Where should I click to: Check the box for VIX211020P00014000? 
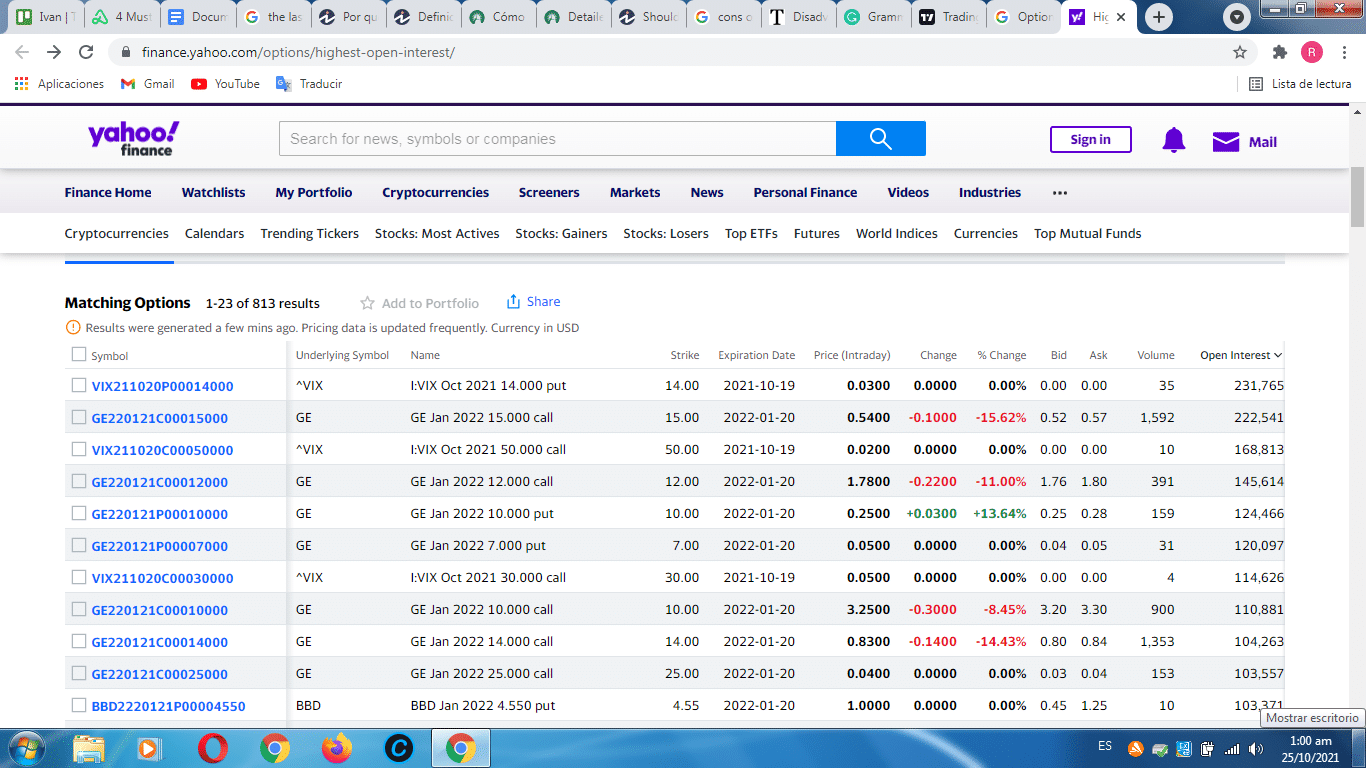point(79,385)
